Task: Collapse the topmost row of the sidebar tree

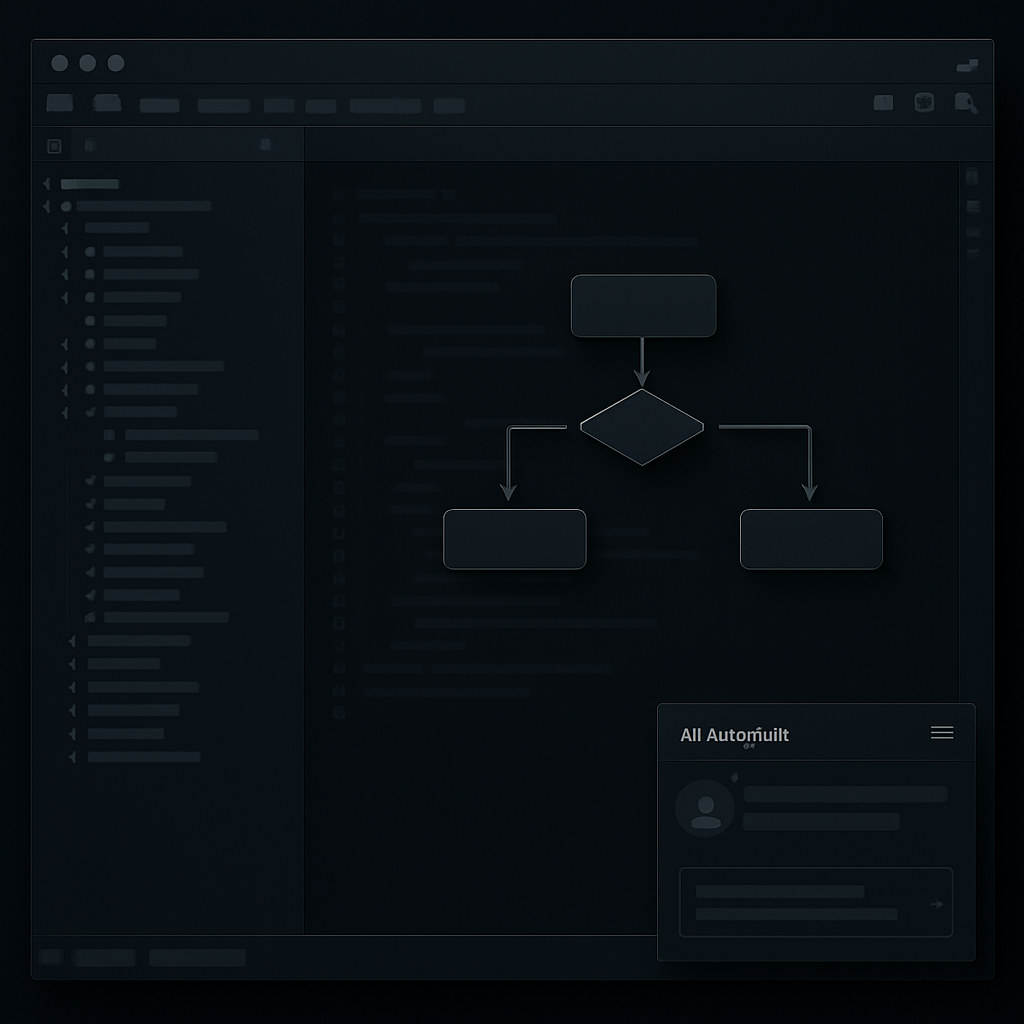Action: 47,184
